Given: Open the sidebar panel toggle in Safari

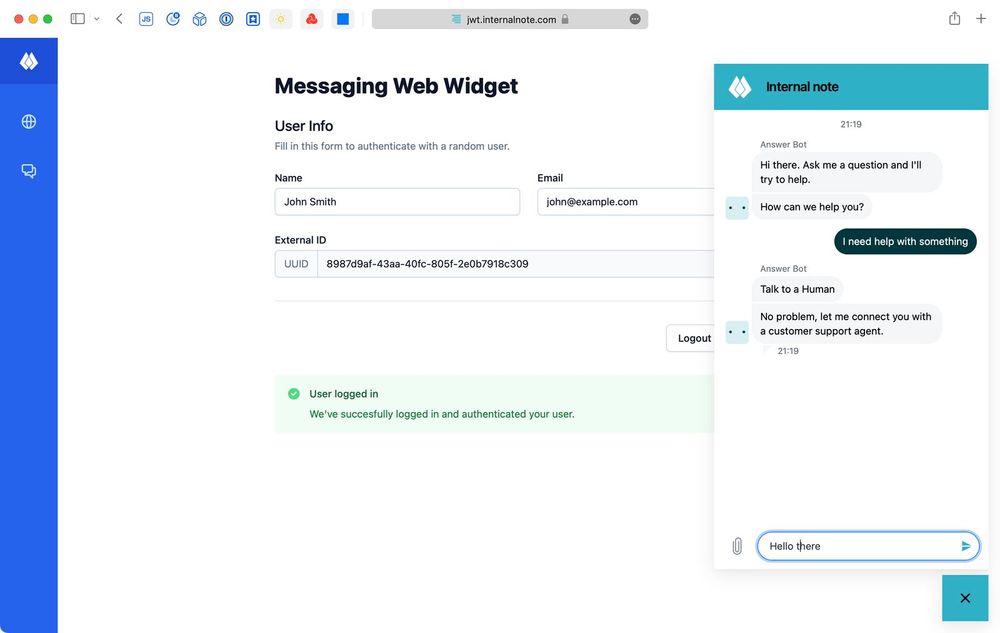Looking at the screenshot, I should click(76, 17).
